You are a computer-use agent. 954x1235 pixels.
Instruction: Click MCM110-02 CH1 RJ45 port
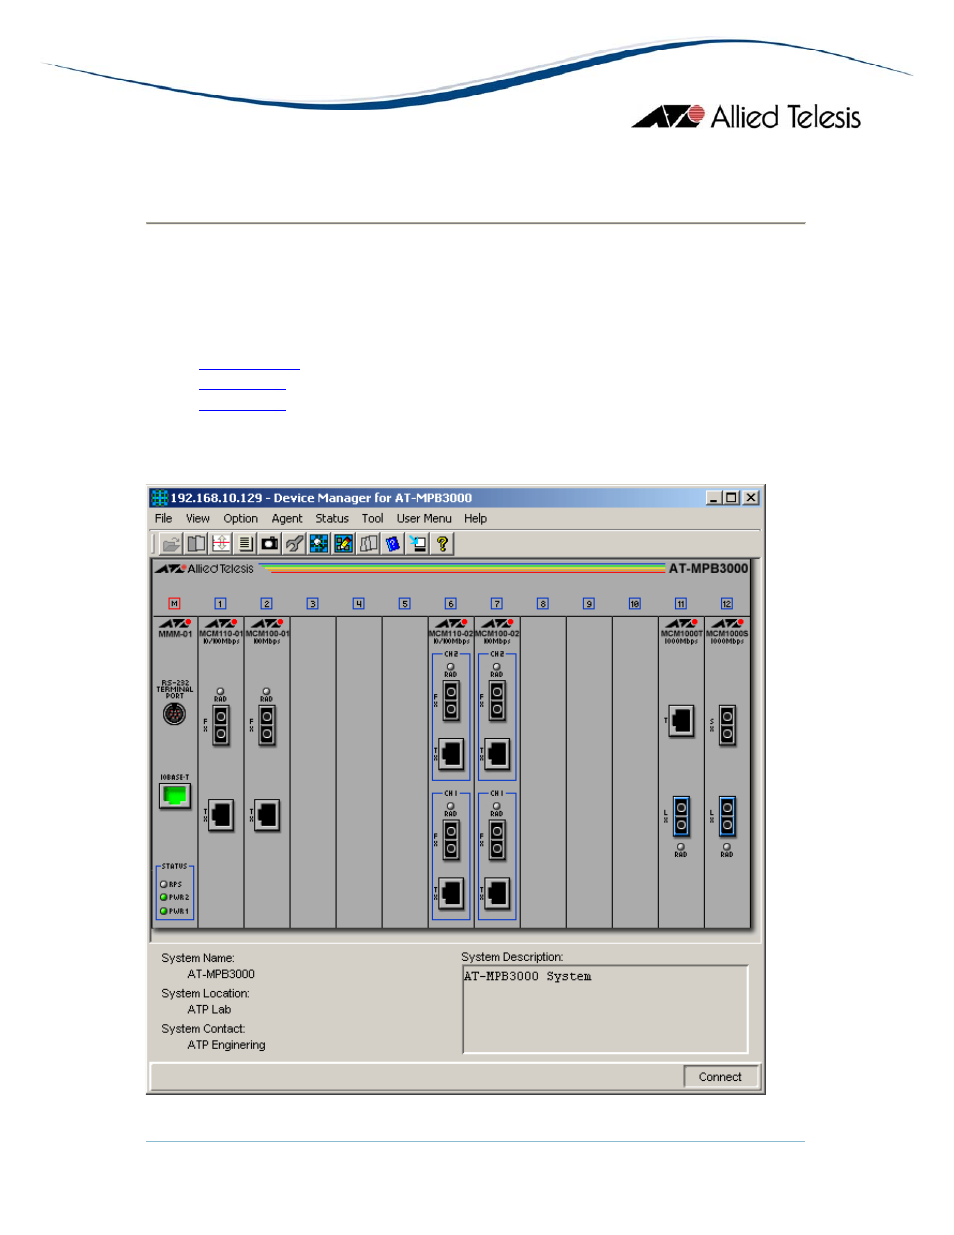pyautogui.click(x=451, y=892)
